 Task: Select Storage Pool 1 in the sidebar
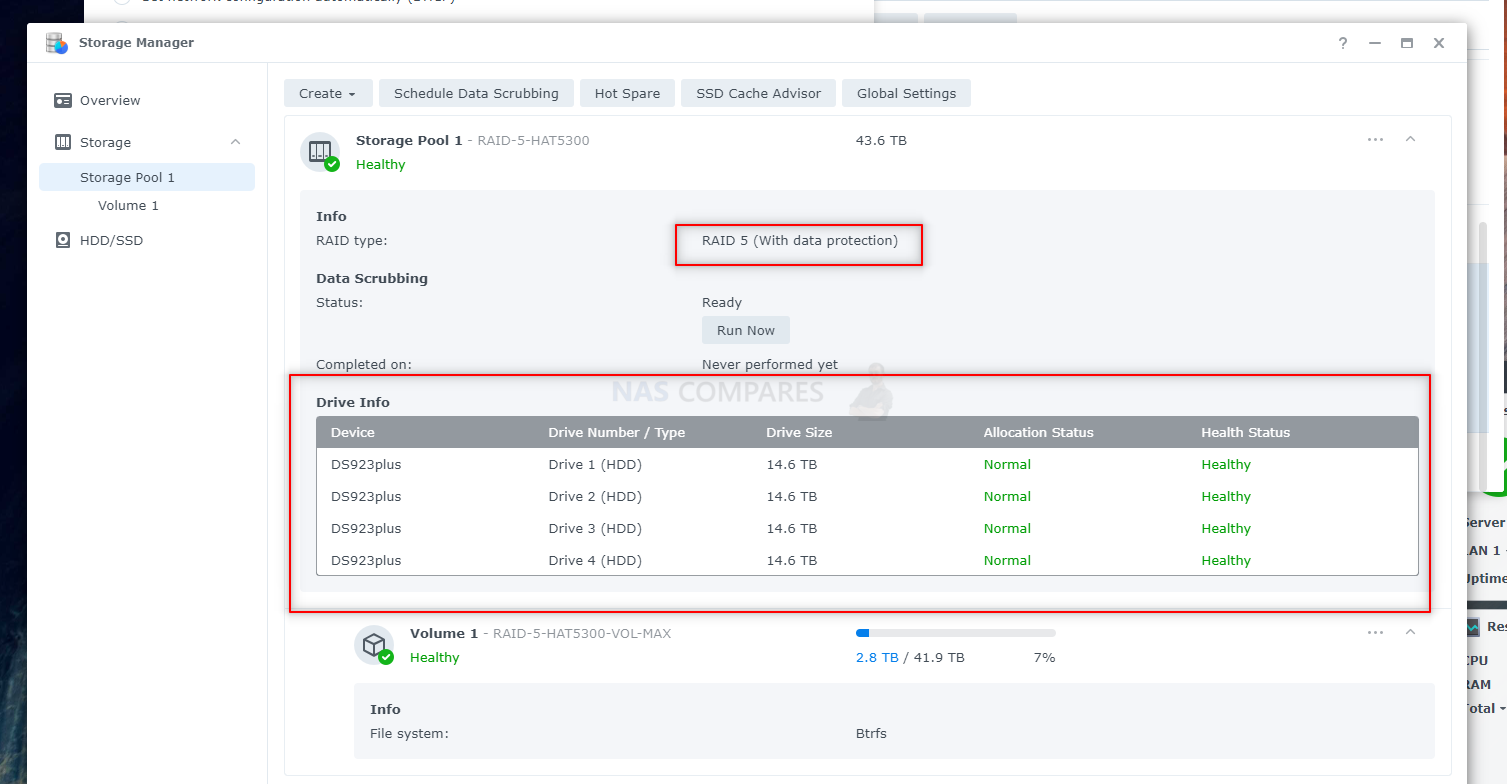(147, 177)
